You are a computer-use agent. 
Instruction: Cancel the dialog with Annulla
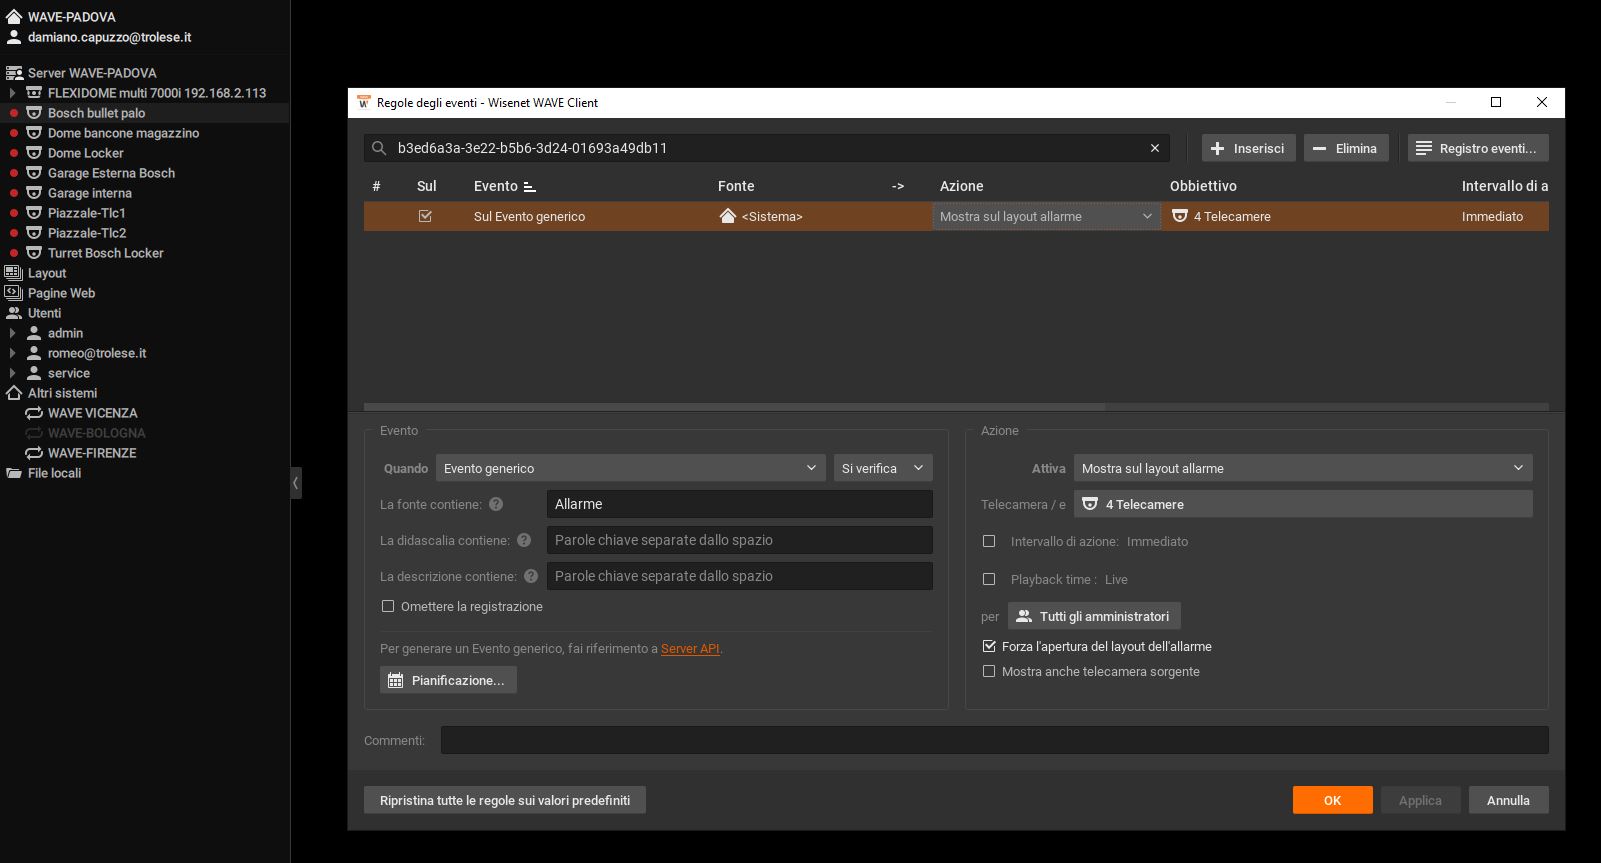pyautogui.click(x=1508, y=800)
